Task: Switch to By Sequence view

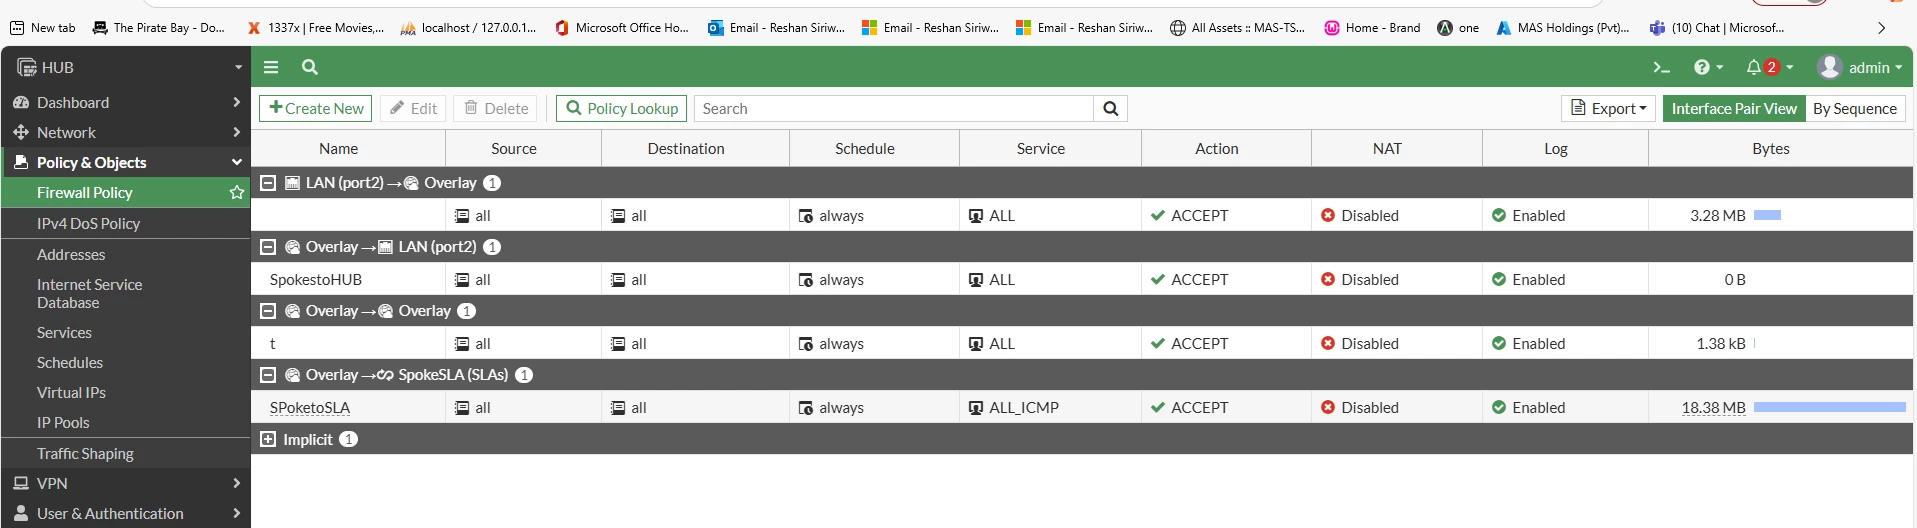Action: [1855, 108]
